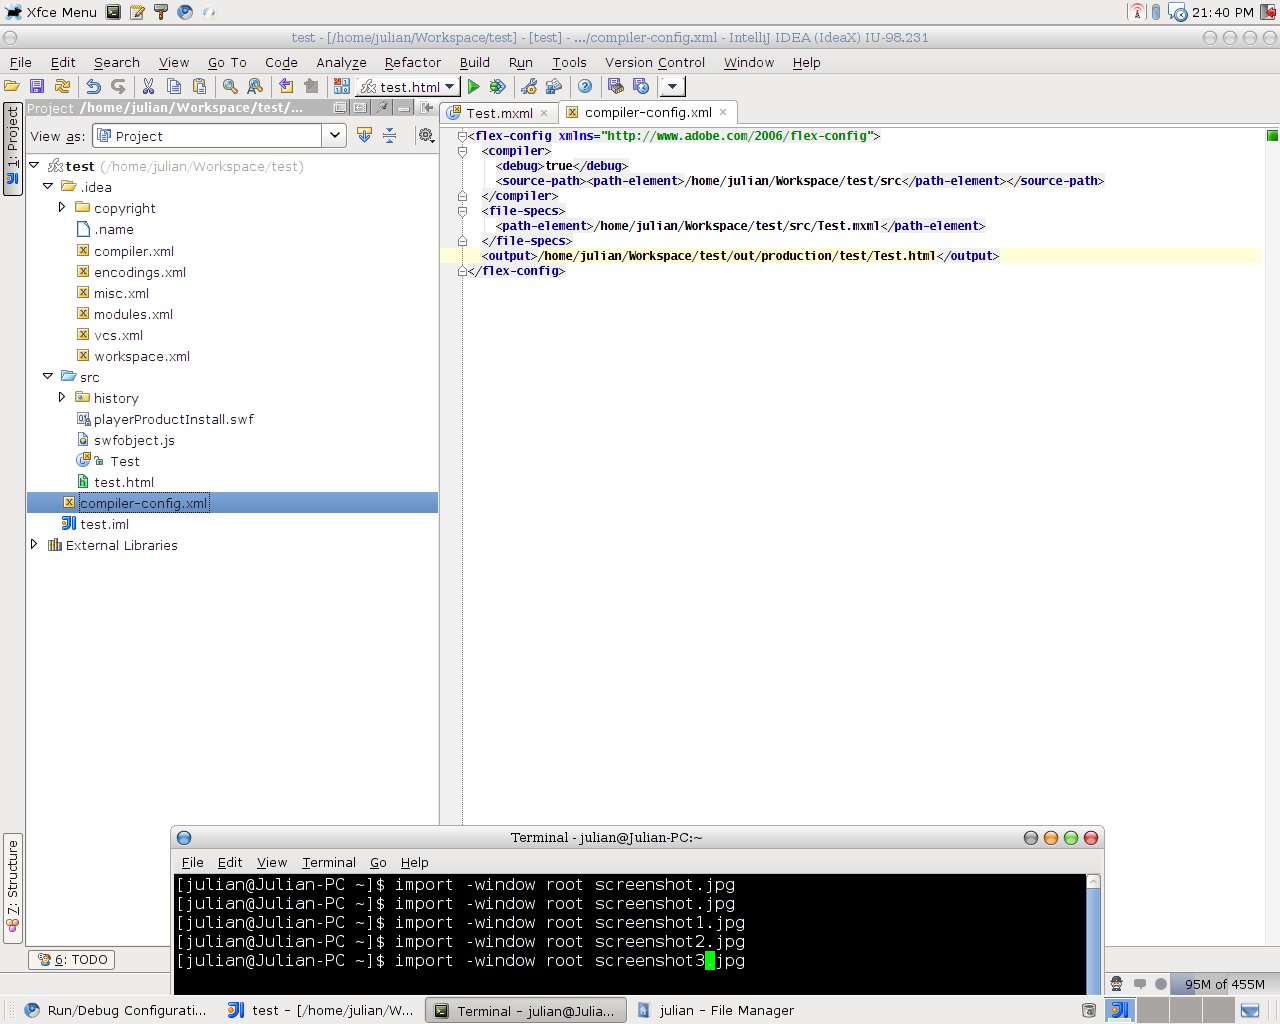The width and height of the screenshot is (1280, 1024).
Task: Click the Help question mark icon
Action: [585, 87]
